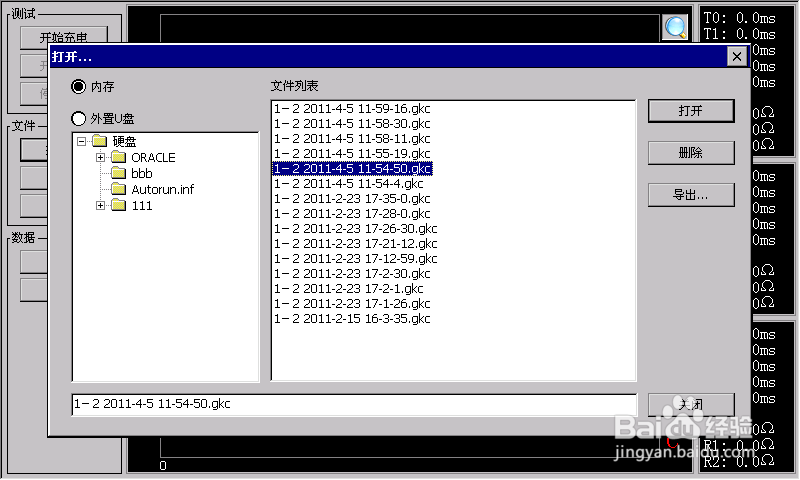Click the 硬盘 folder icon
800x480 pixels.
pyautogui.click(x=99, y=141)
